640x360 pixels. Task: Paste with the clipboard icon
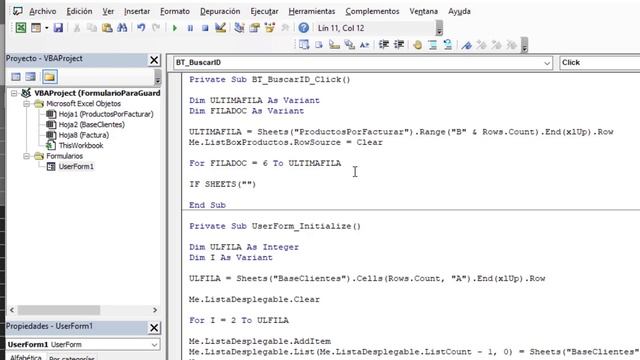pos(107,28)
